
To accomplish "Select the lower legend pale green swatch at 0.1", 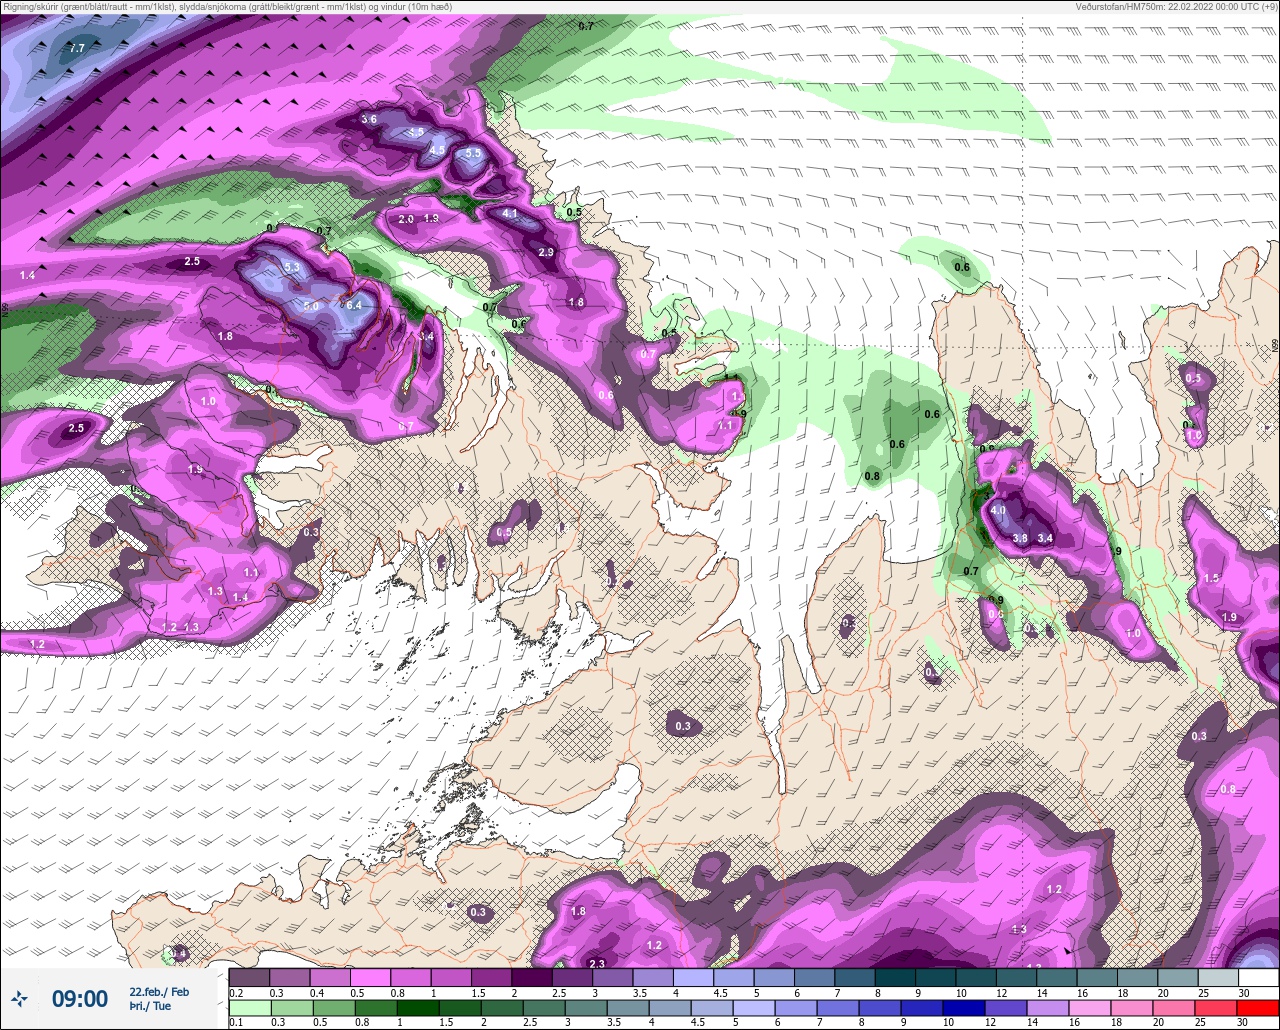I will pyautogui.click(x=250, y=1008).
